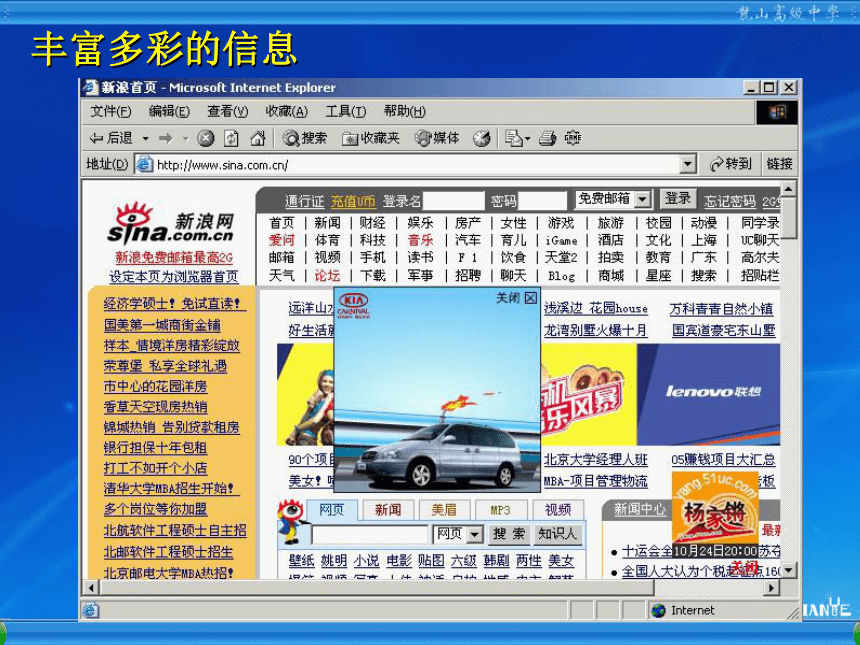Open the 论坛 navigation link
Image resolution: width=860 pixels, height=645 pixels.
327,275
